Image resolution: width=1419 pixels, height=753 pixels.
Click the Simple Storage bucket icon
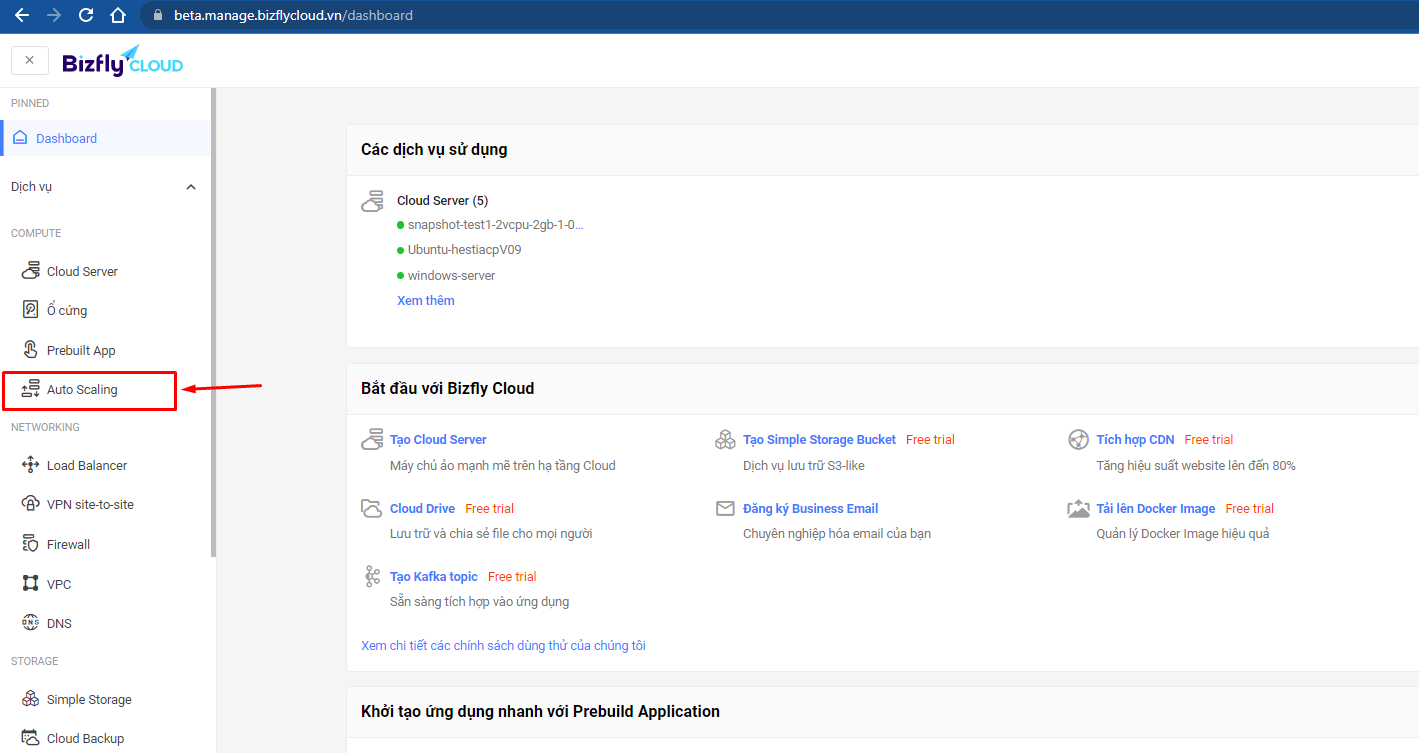[30, 699]
